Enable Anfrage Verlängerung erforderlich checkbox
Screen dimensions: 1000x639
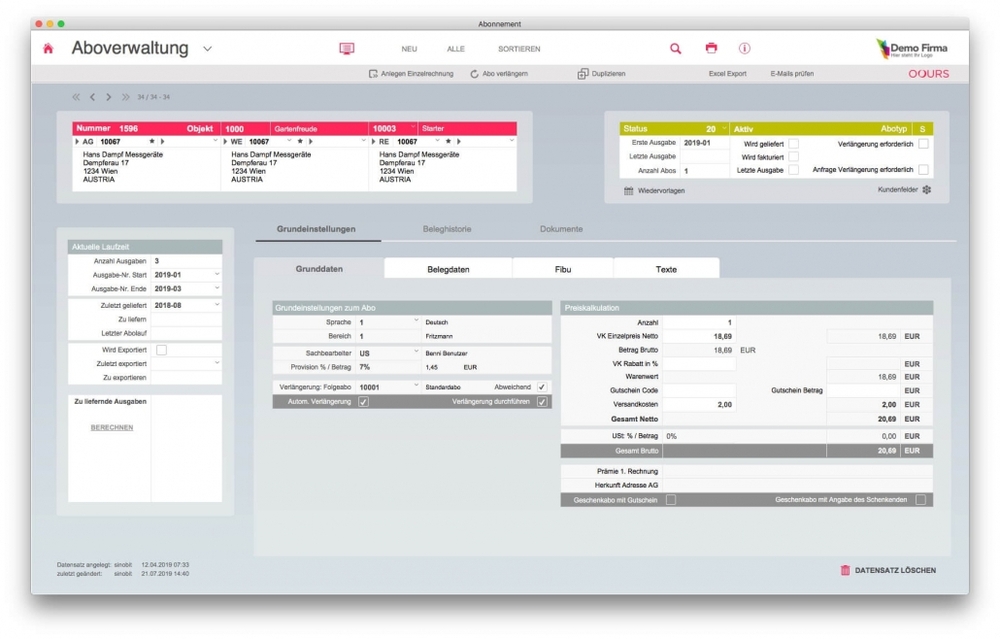pyautogui.click(x=923, y=170)
